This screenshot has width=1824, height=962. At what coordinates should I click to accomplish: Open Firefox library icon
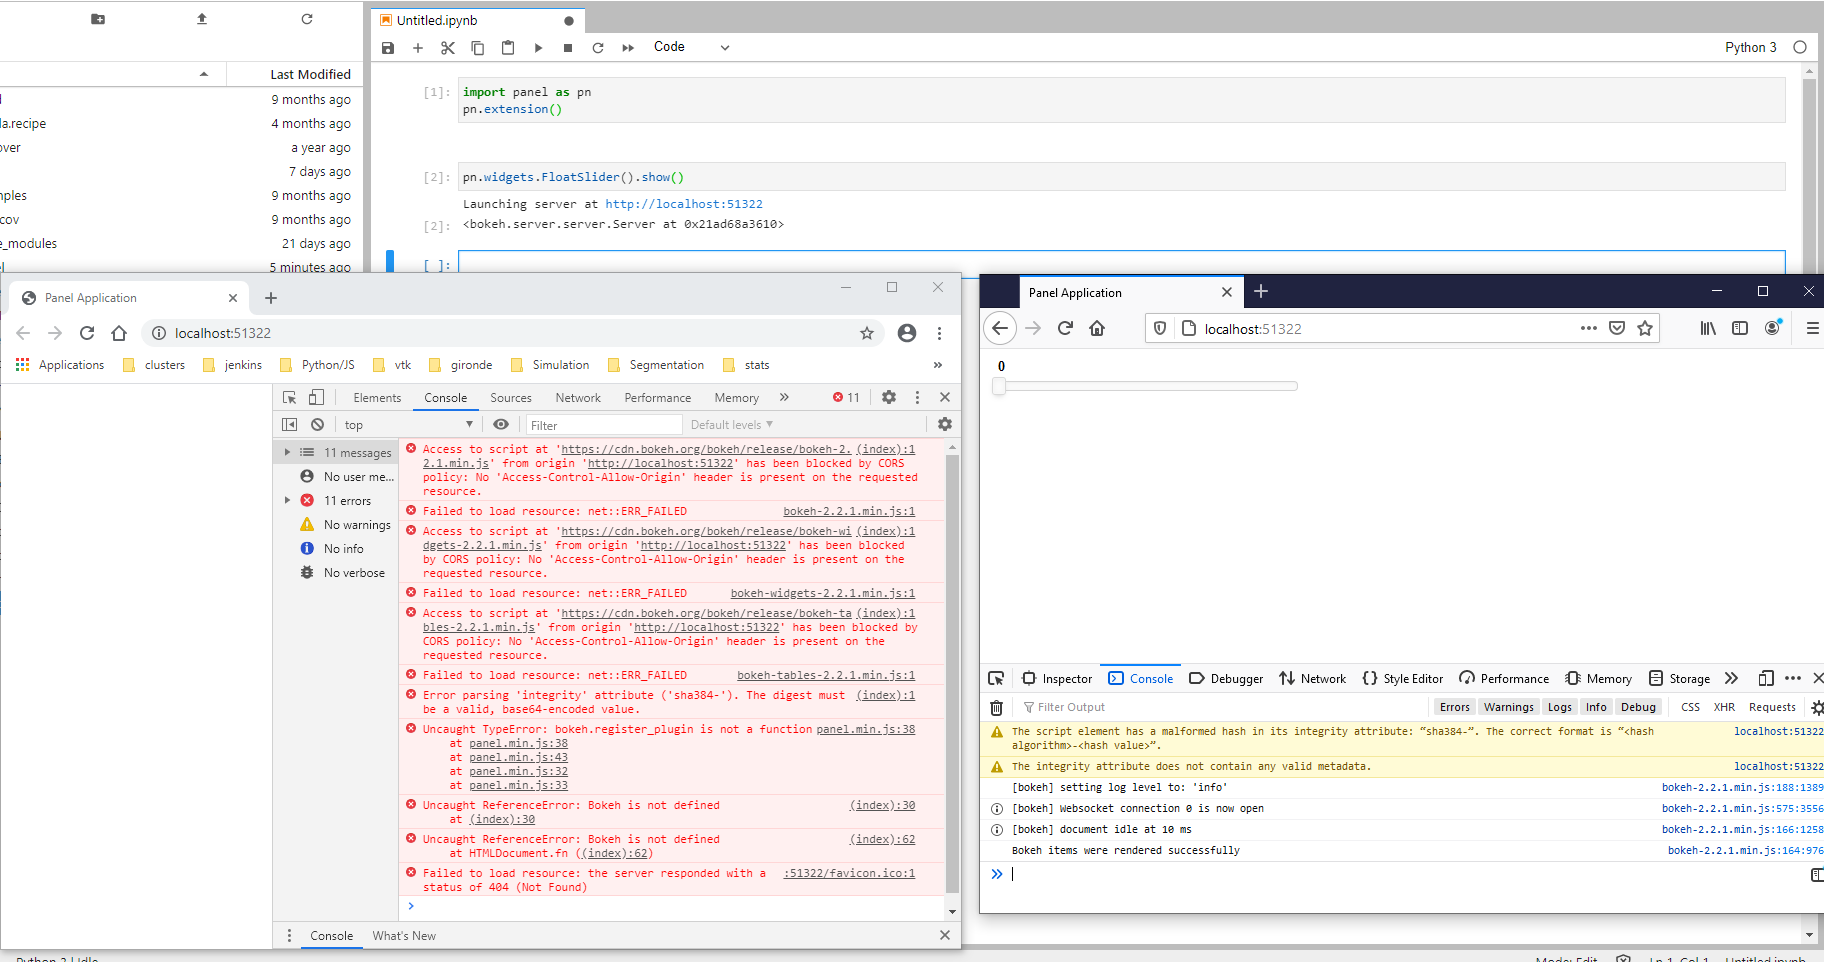1708,328
